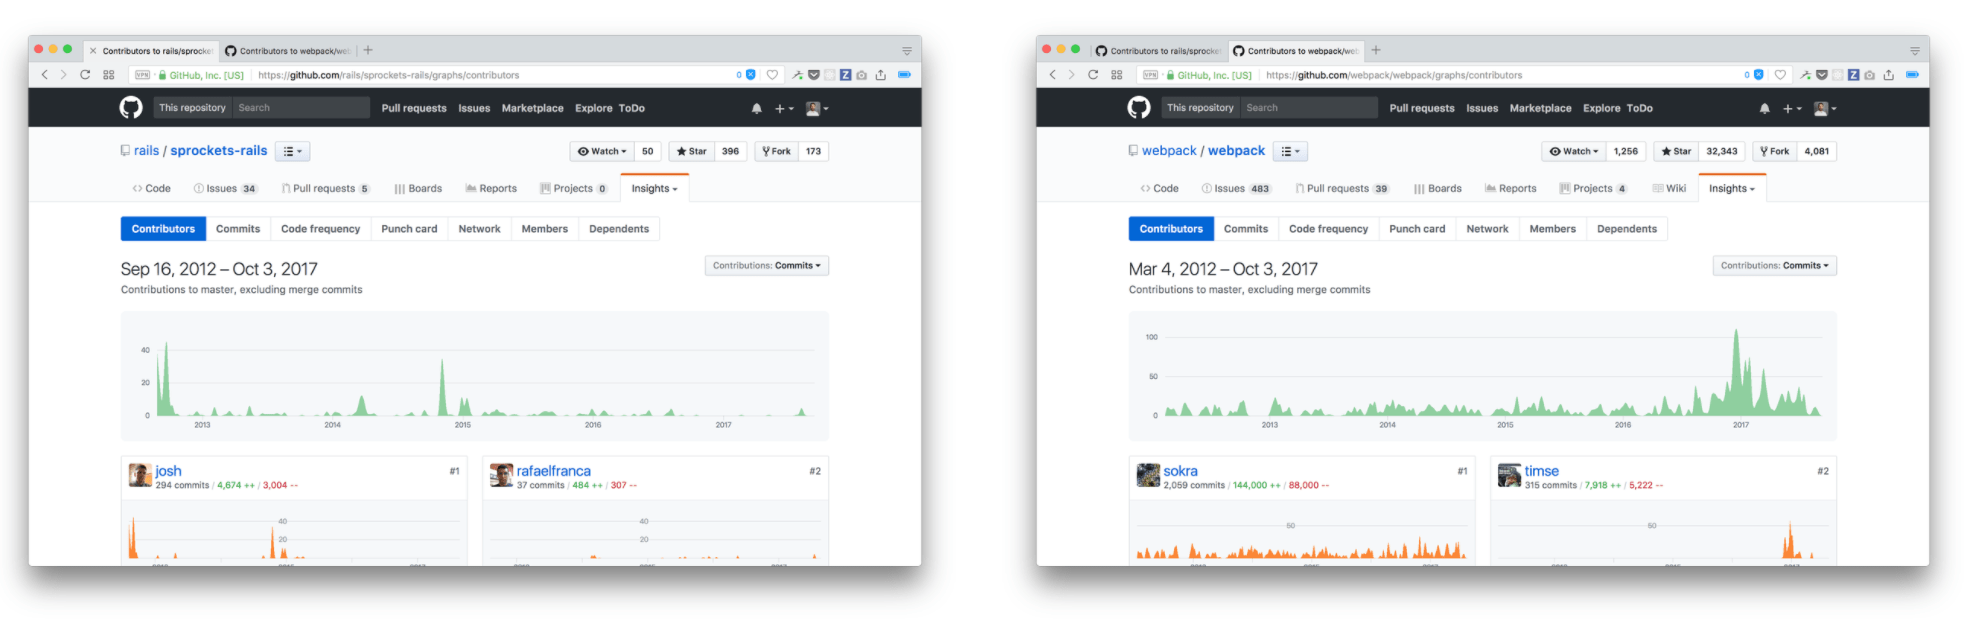Open speed dial grid in webpack window
Viewport: 1966px width, 636px height.
(1117, 75)
